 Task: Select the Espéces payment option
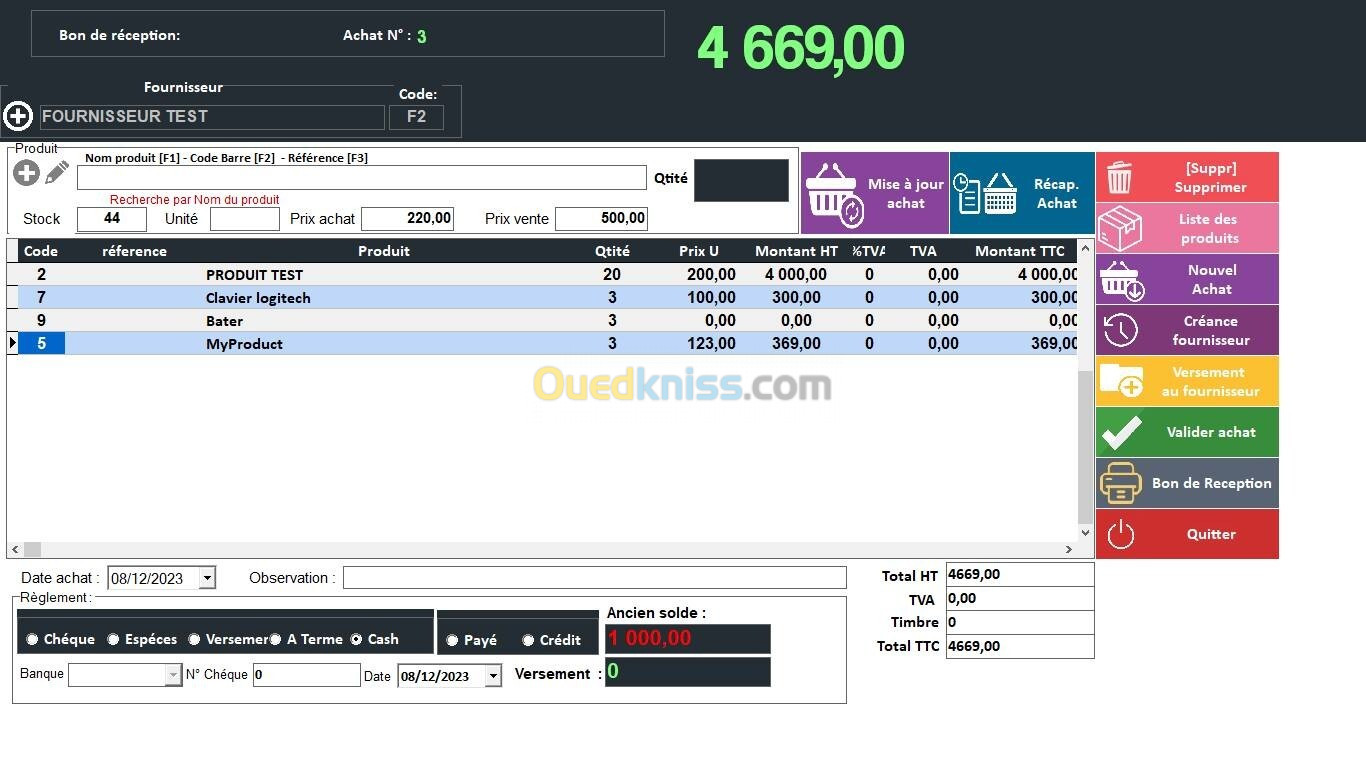113,639
